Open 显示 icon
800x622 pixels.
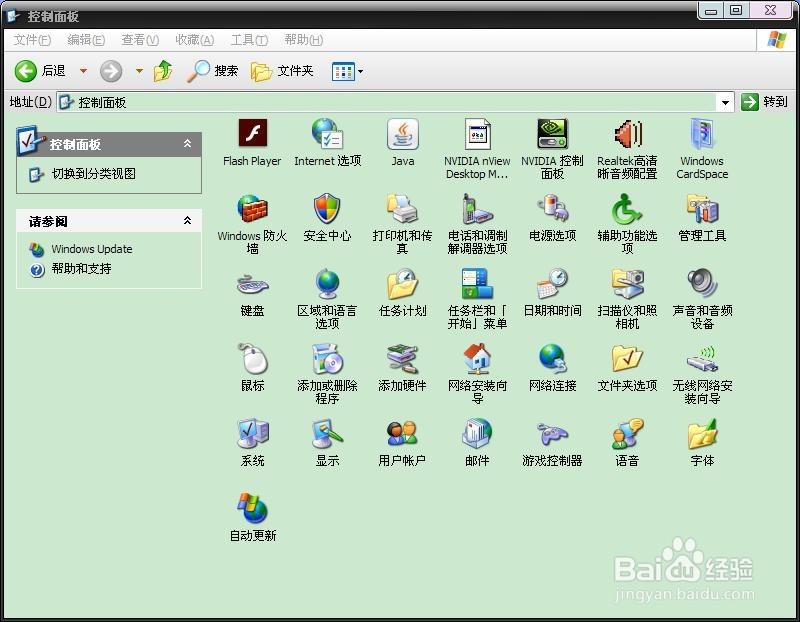coord(327,434)
